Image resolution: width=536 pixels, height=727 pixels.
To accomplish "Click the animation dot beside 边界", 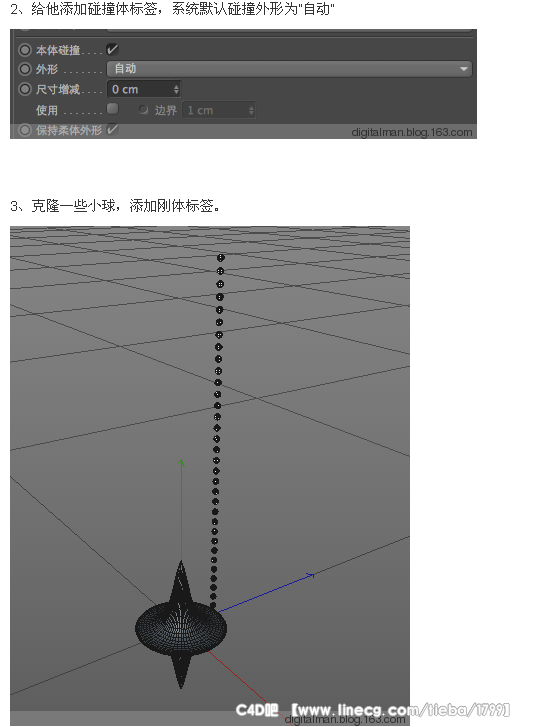I will pyautogui.click(x=143, y=109).
